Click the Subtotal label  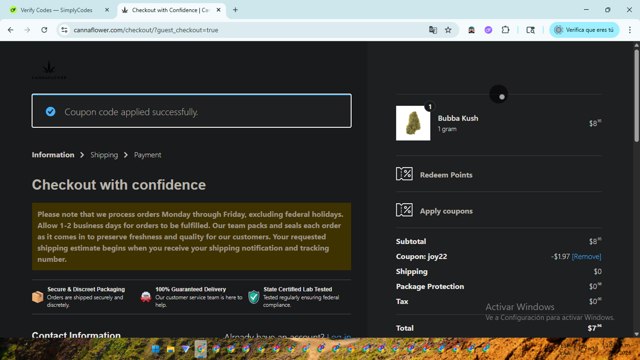[411, 241]
